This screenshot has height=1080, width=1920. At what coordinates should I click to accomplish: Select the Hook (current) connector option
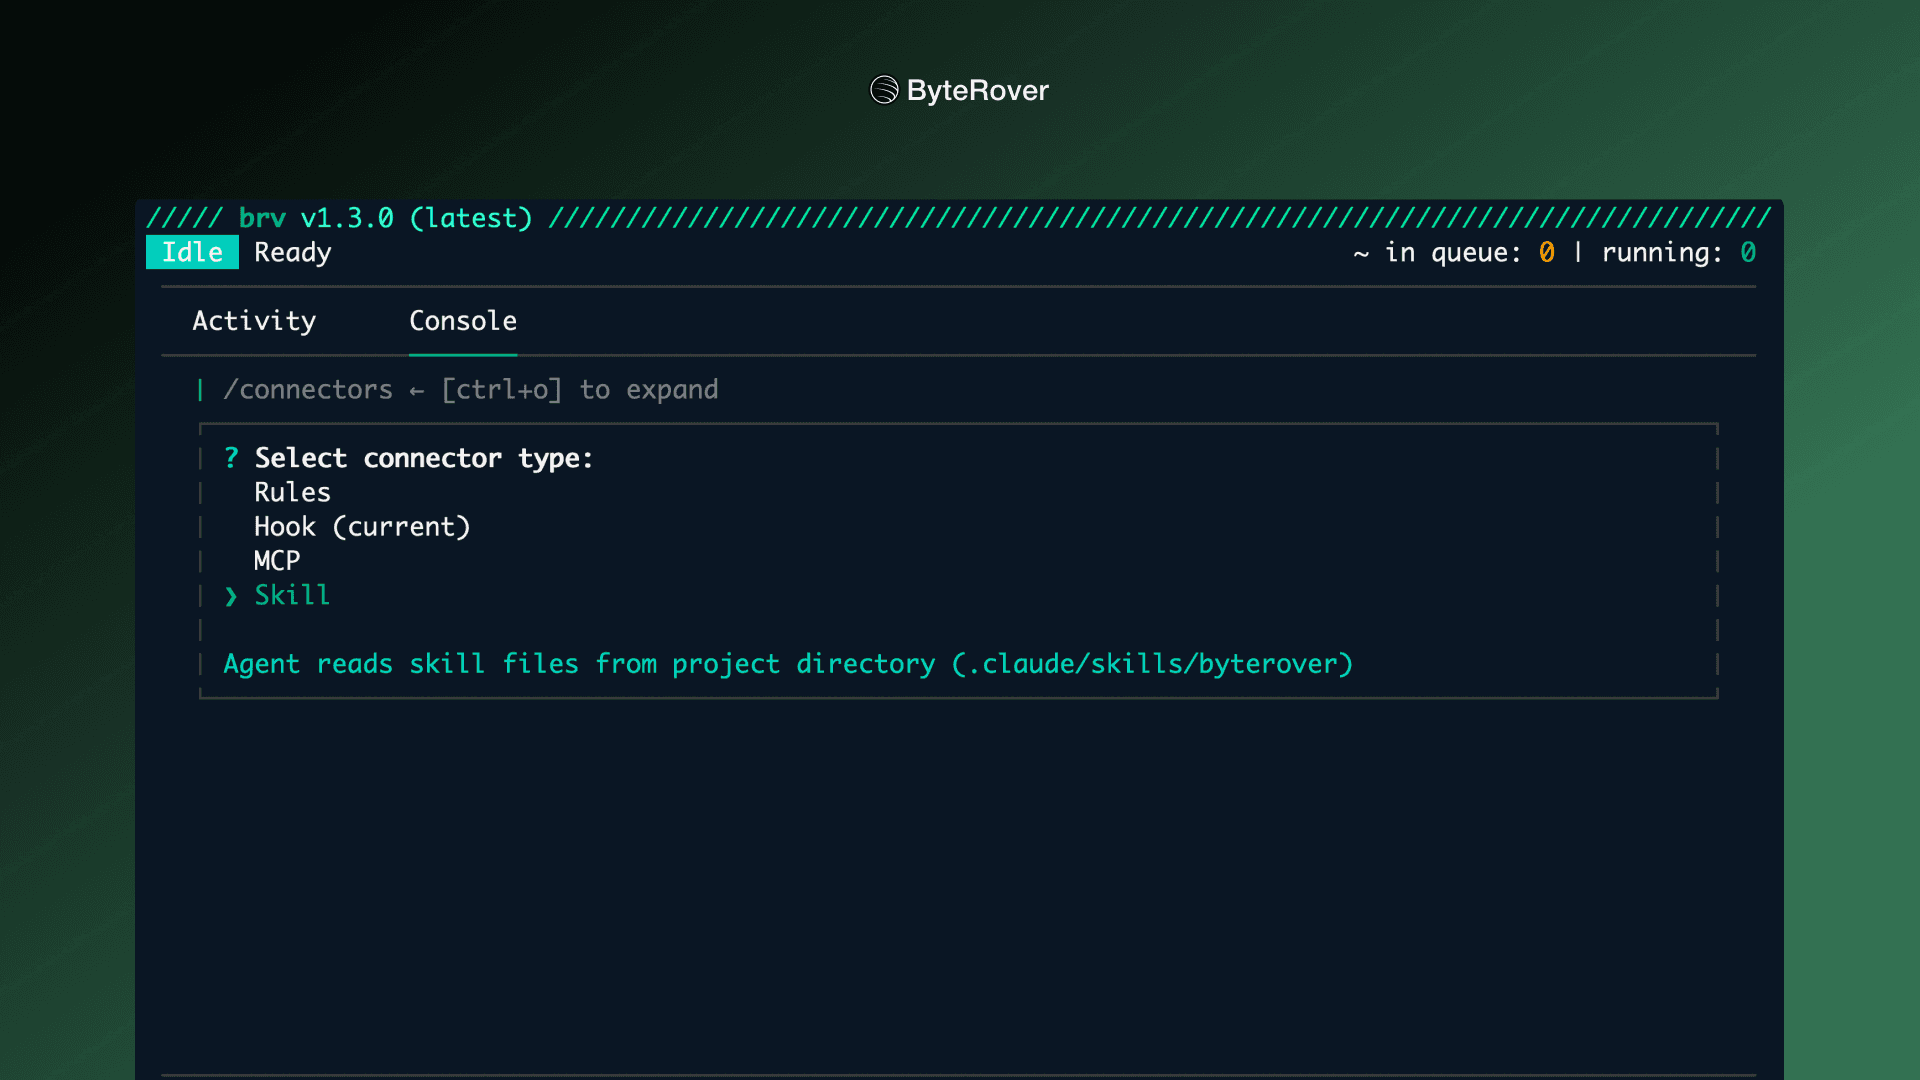click(361, 527)
